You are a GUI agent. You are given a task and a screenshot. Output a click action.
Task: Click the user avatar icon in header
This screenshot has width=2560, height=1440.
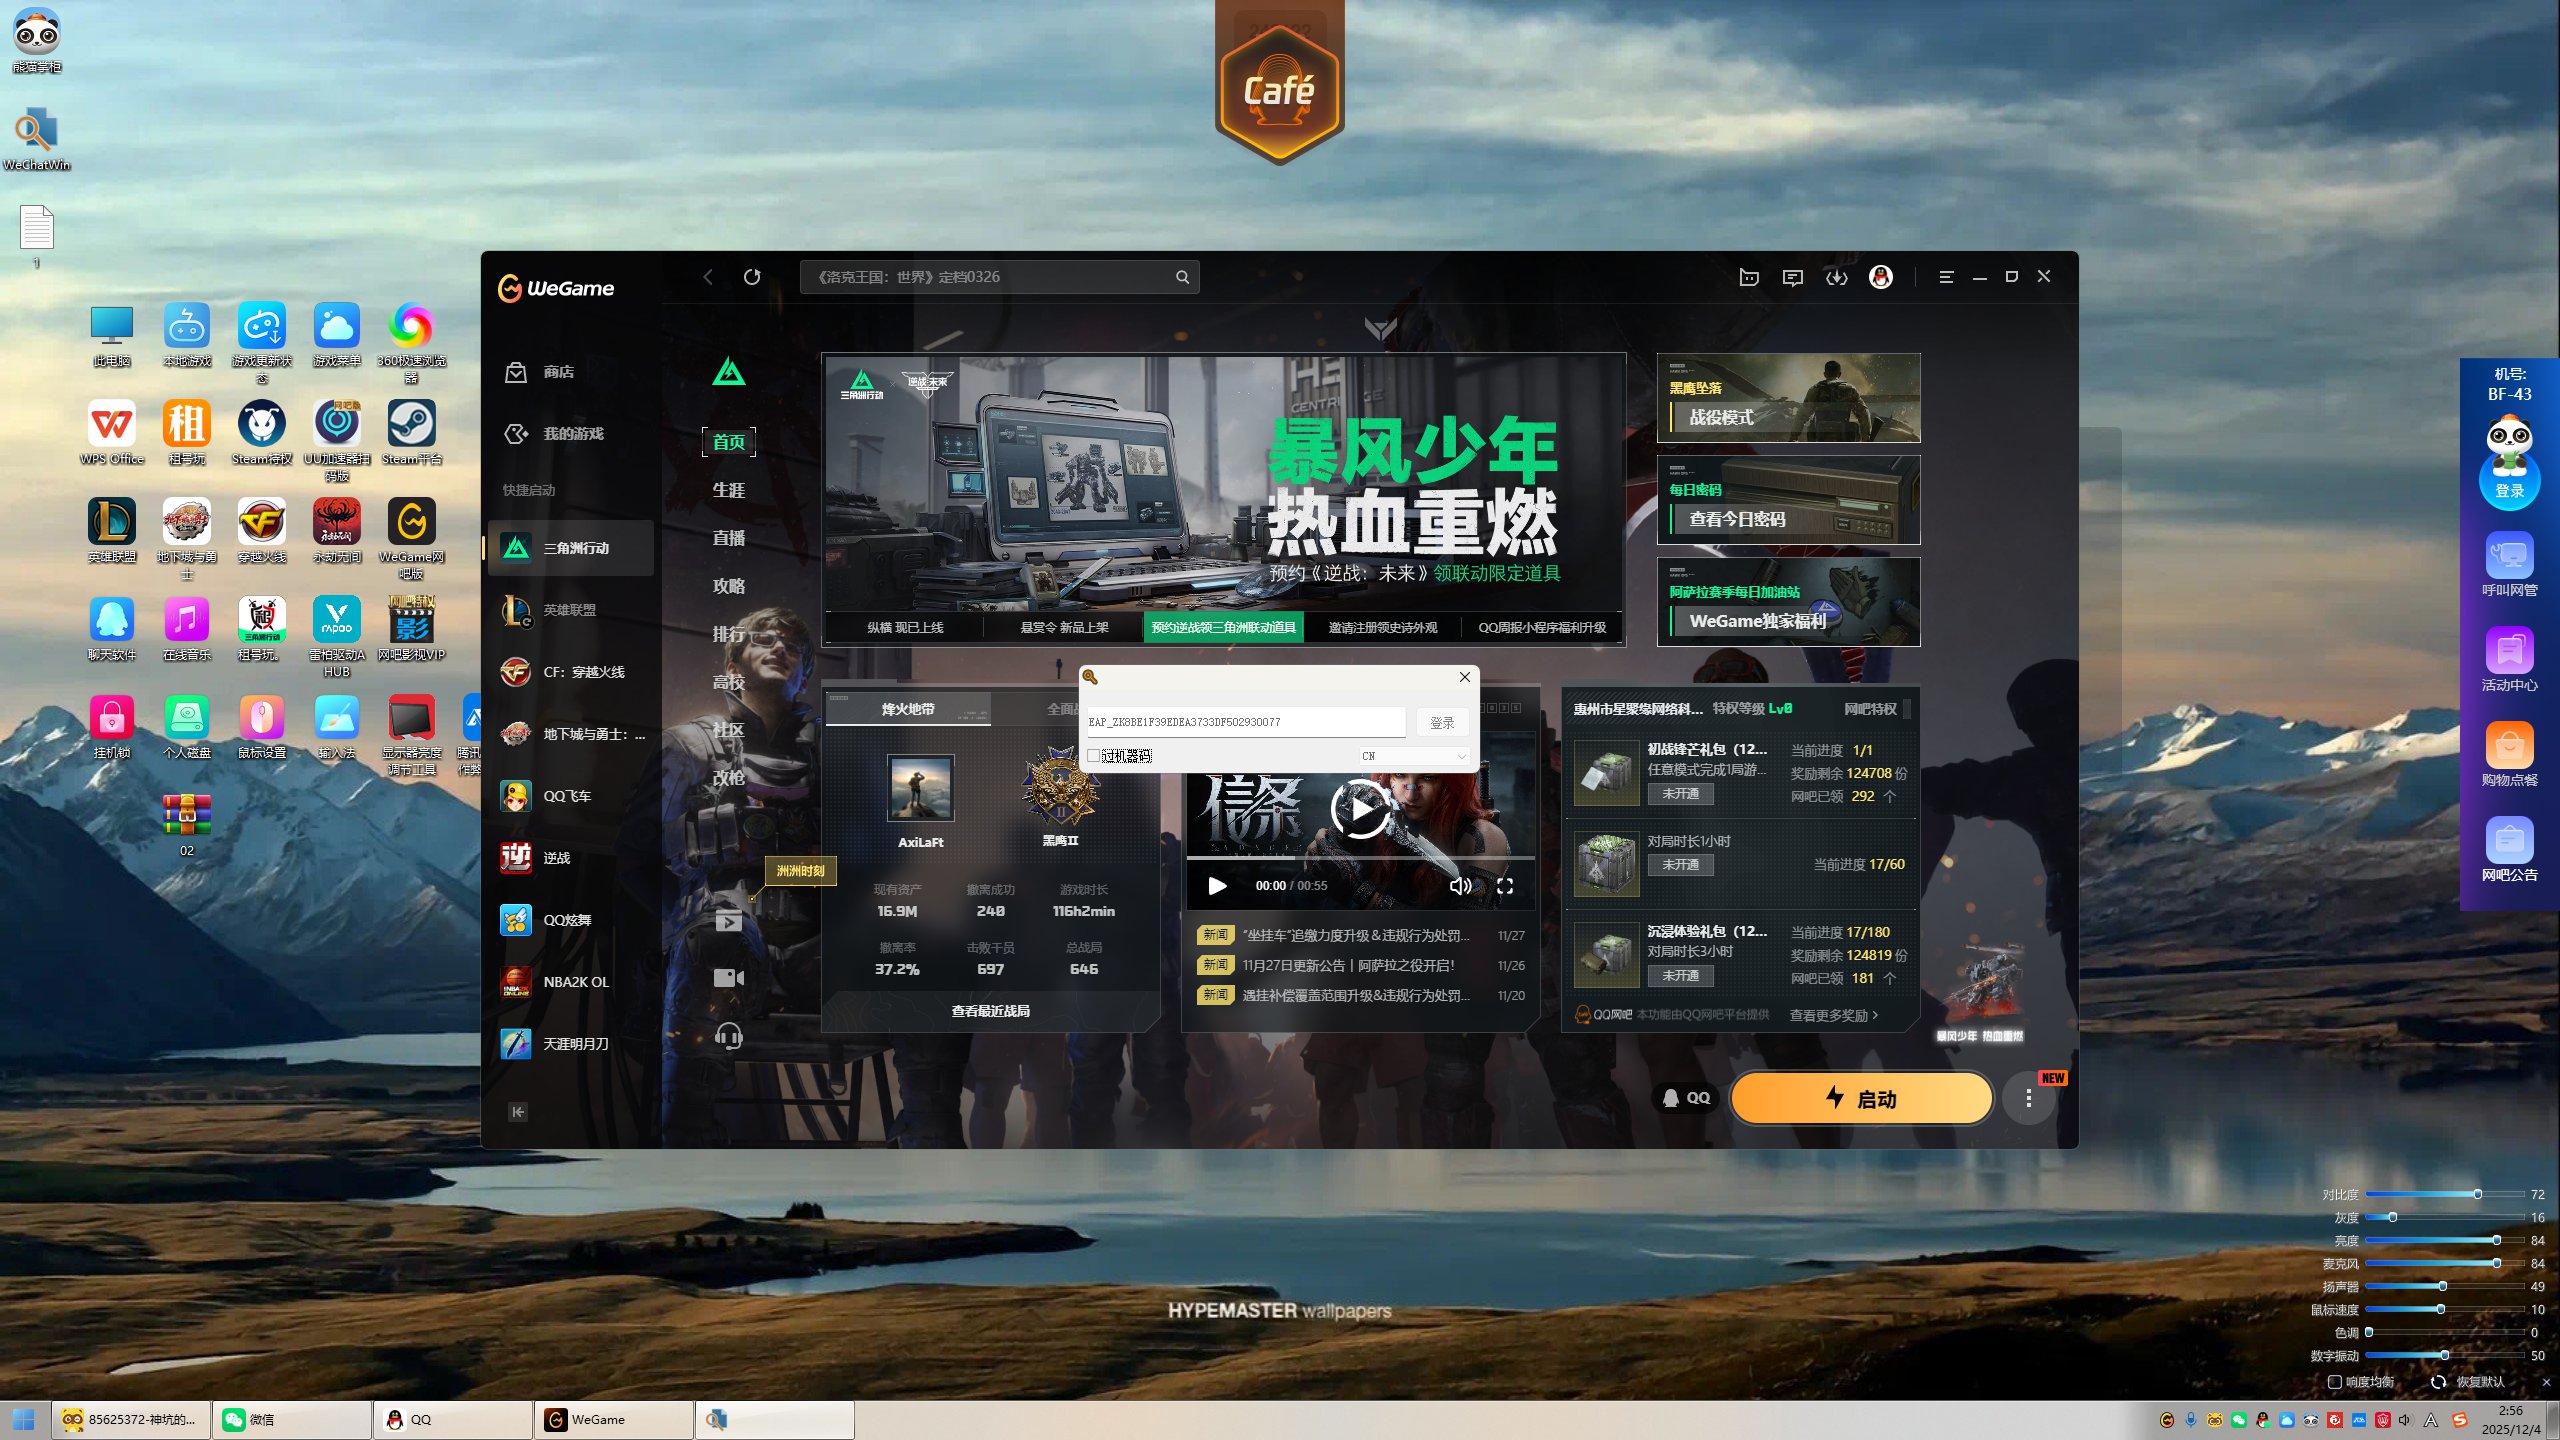tap(1880, 277)
